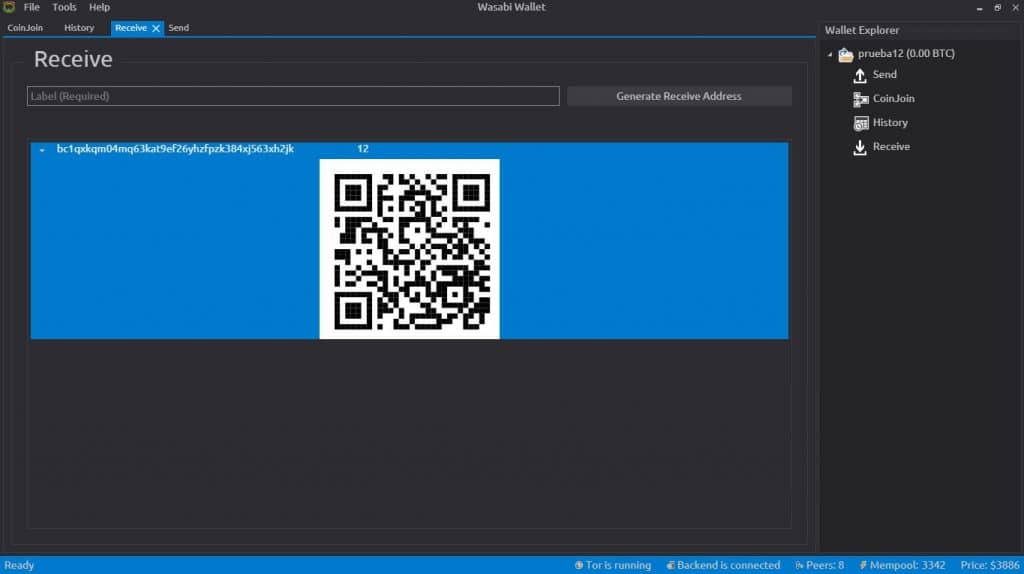
Task: Switch to the Send tab
Action: point(178,28)
